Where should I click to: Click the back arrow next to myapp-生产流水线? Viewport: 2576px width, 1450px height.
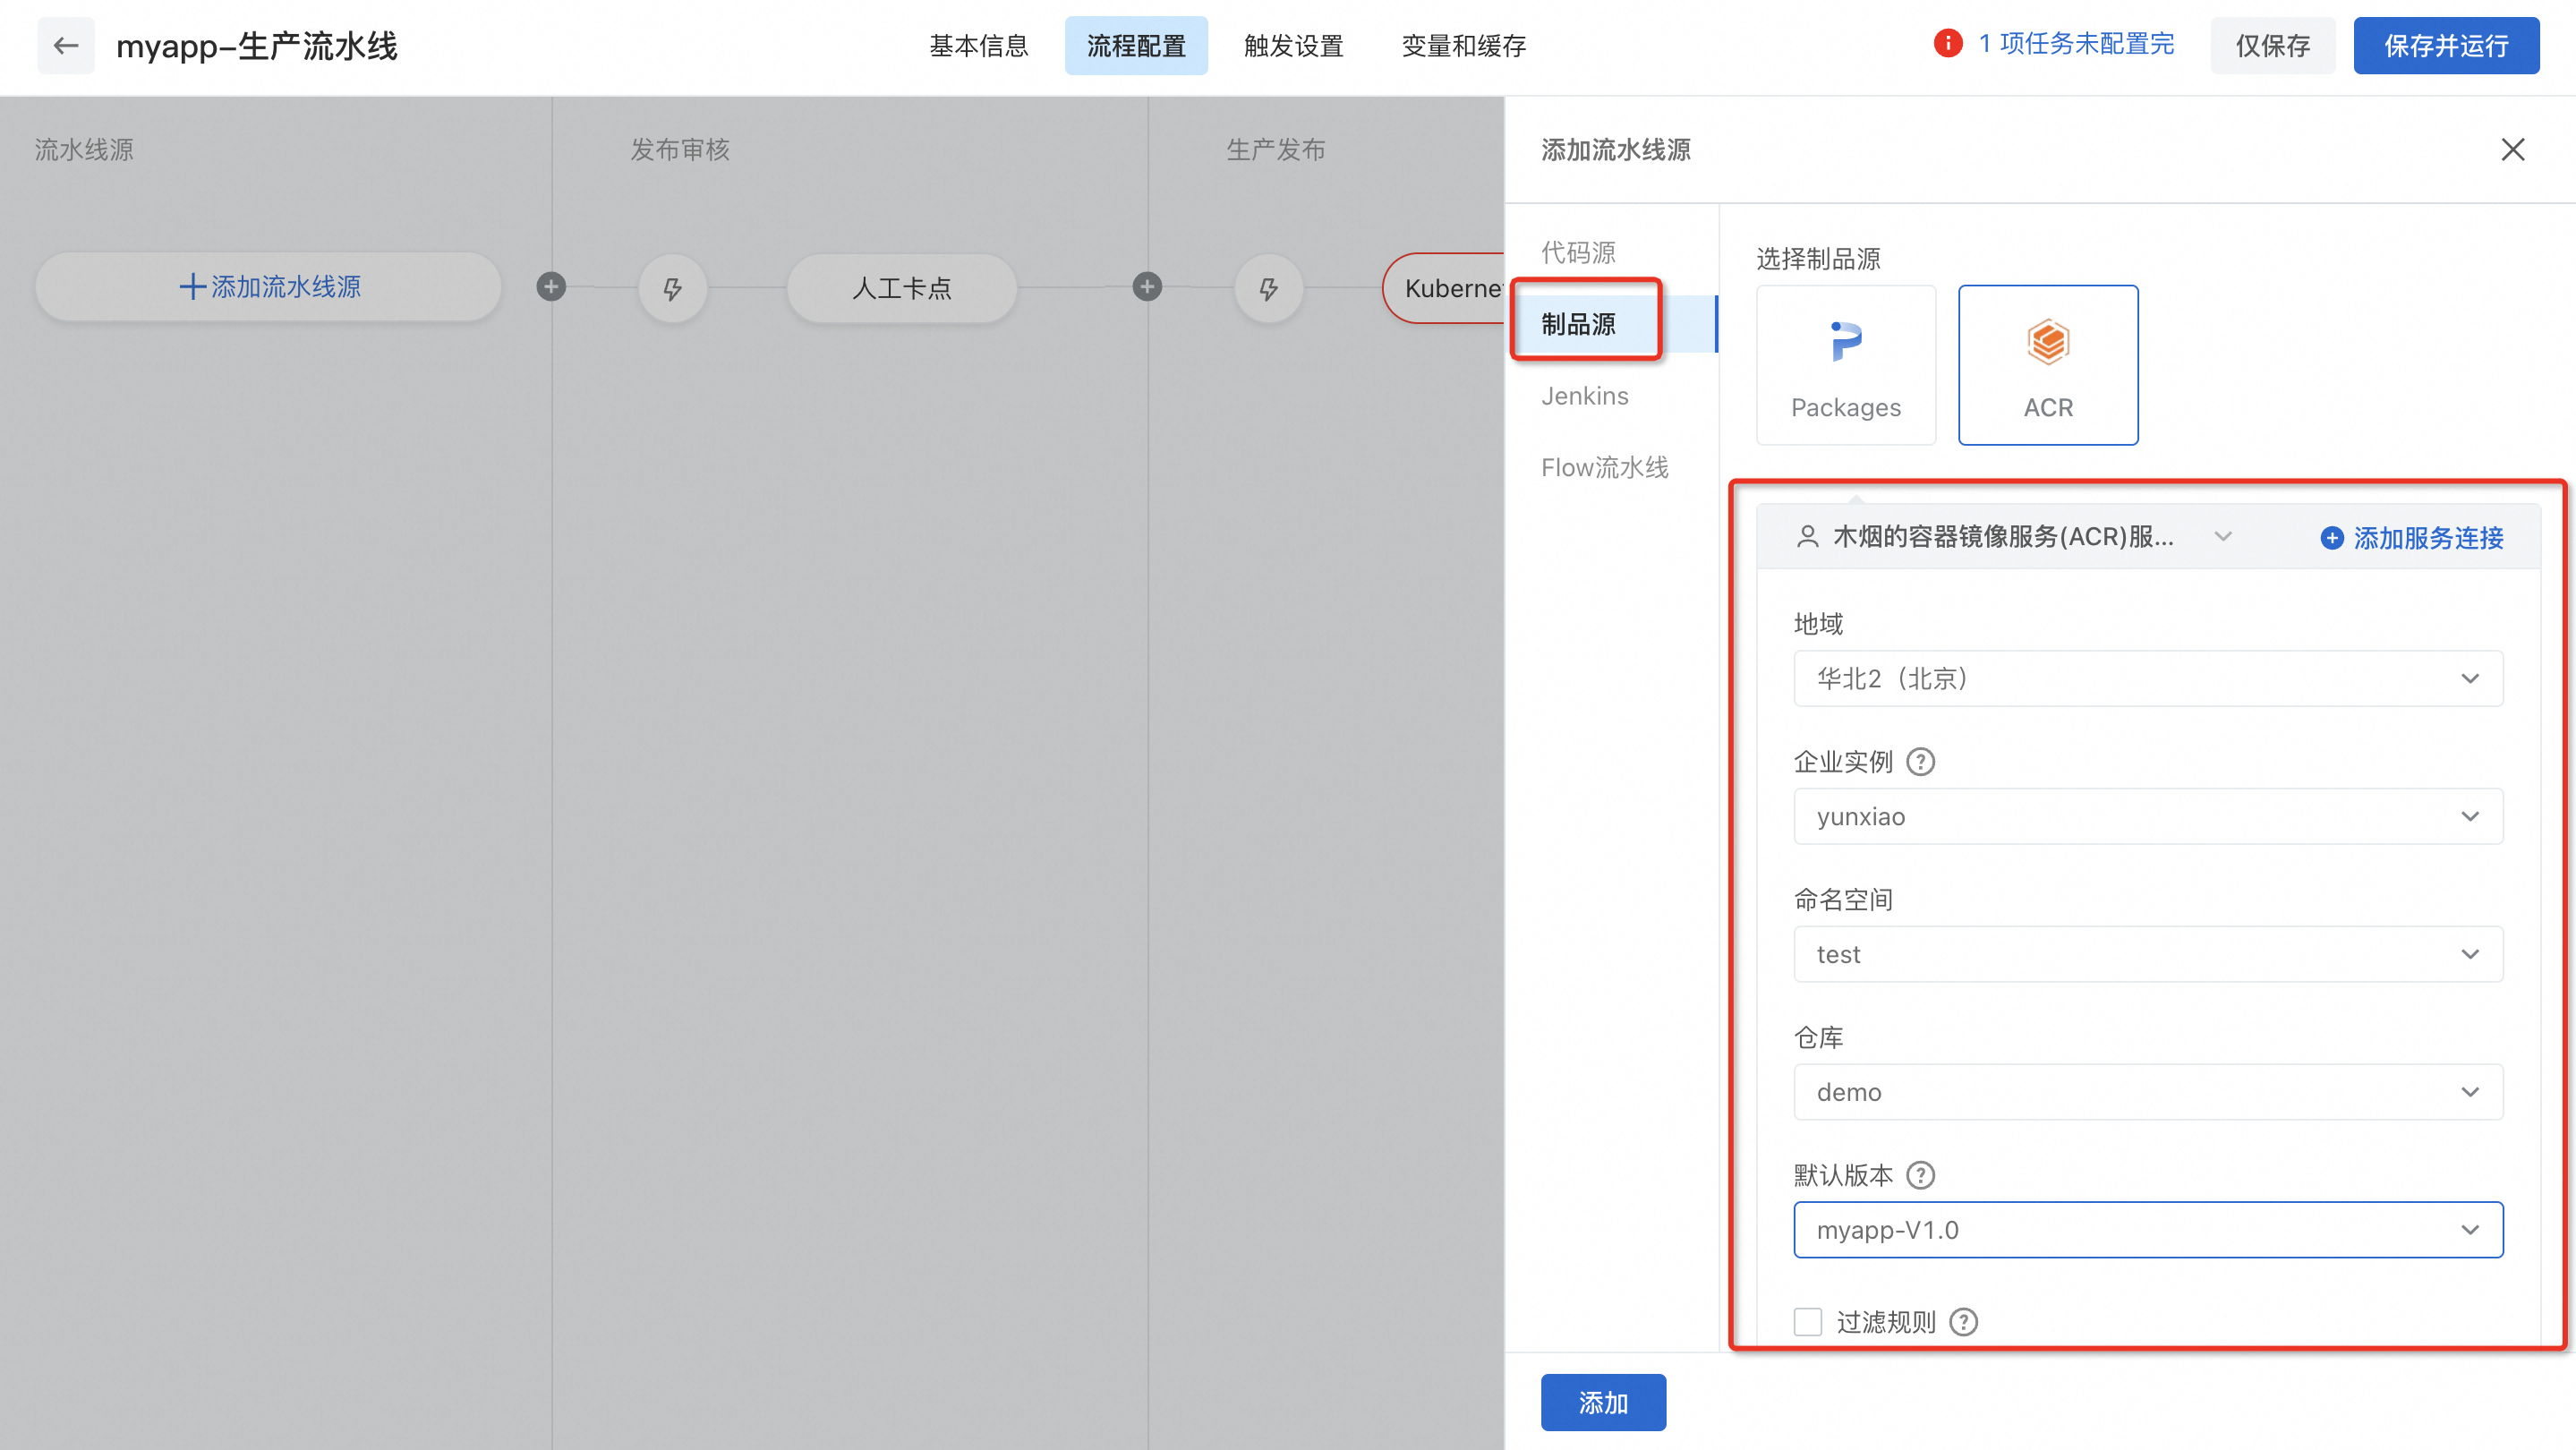pos(66,45)
